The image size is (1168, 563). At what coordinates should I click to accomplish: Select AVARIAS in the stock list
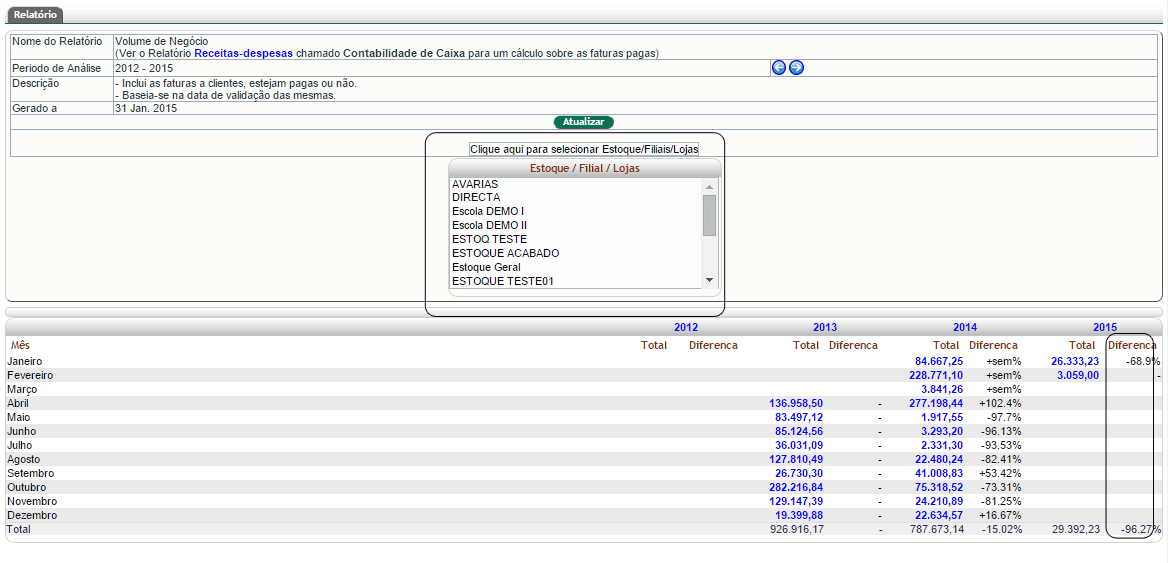pos(576,184)
